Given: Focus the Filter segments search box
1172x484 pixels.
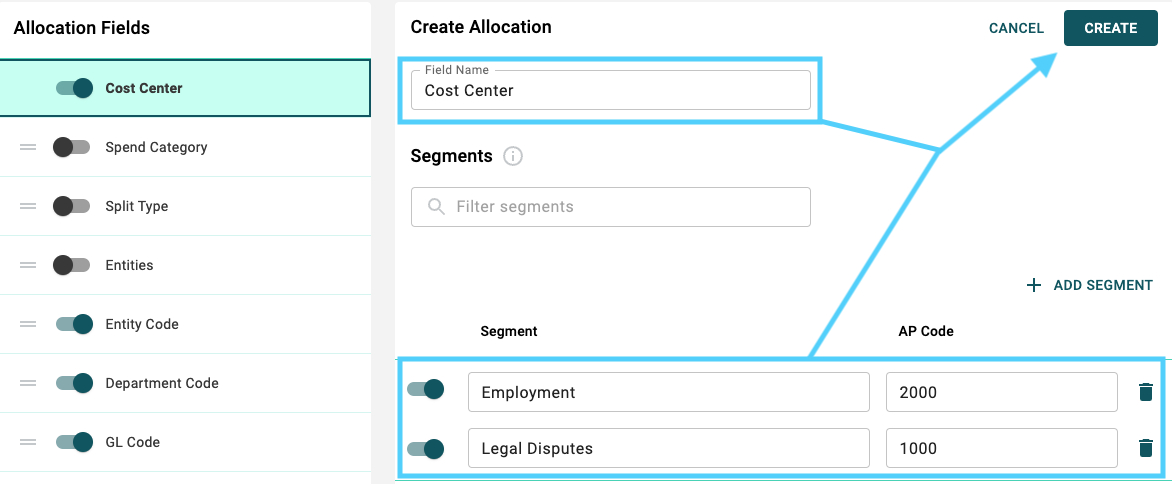Looking at the screenshot, I should (x=611, y=207).
